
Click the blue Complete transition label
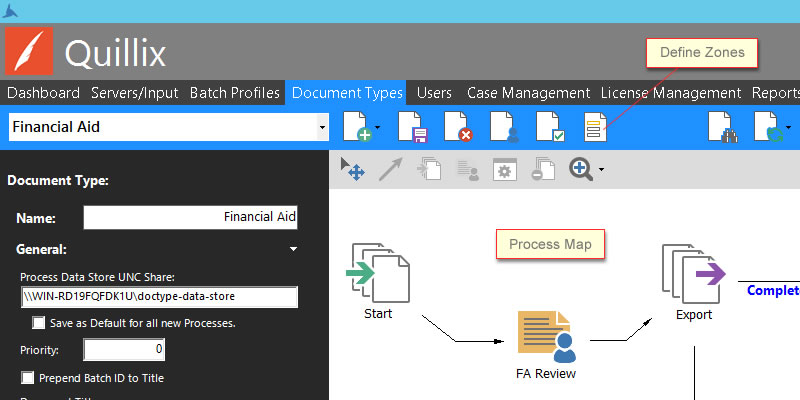coord(773,290)
